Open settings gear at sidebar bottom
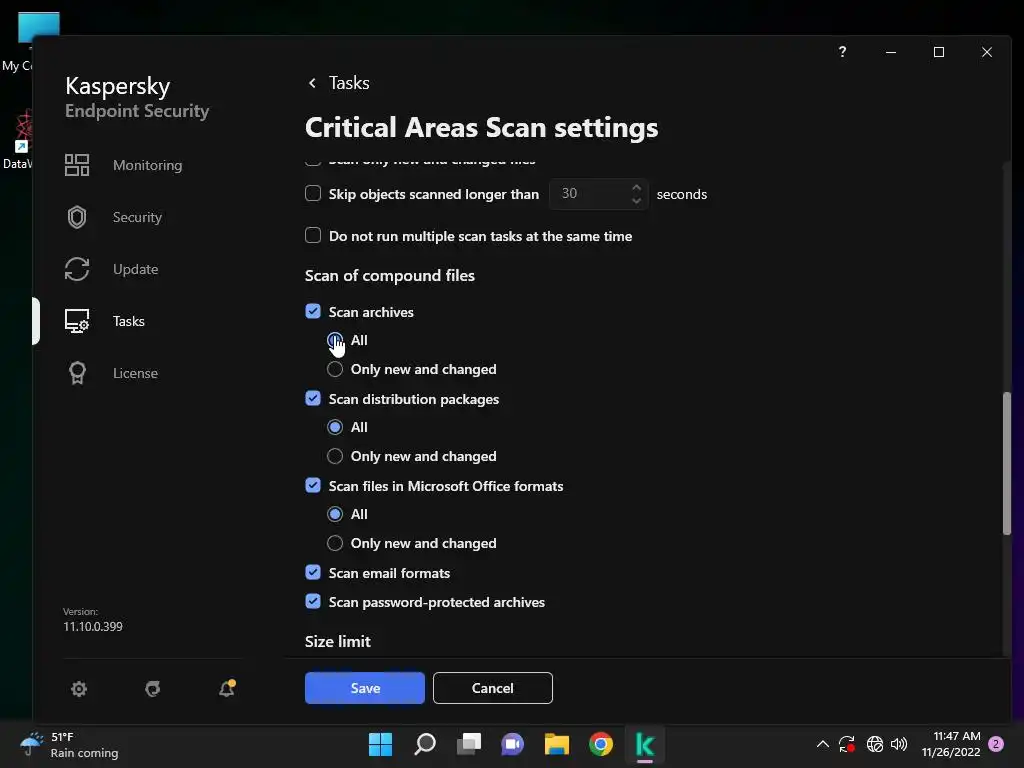The image size is (1024, 768). 79,688
